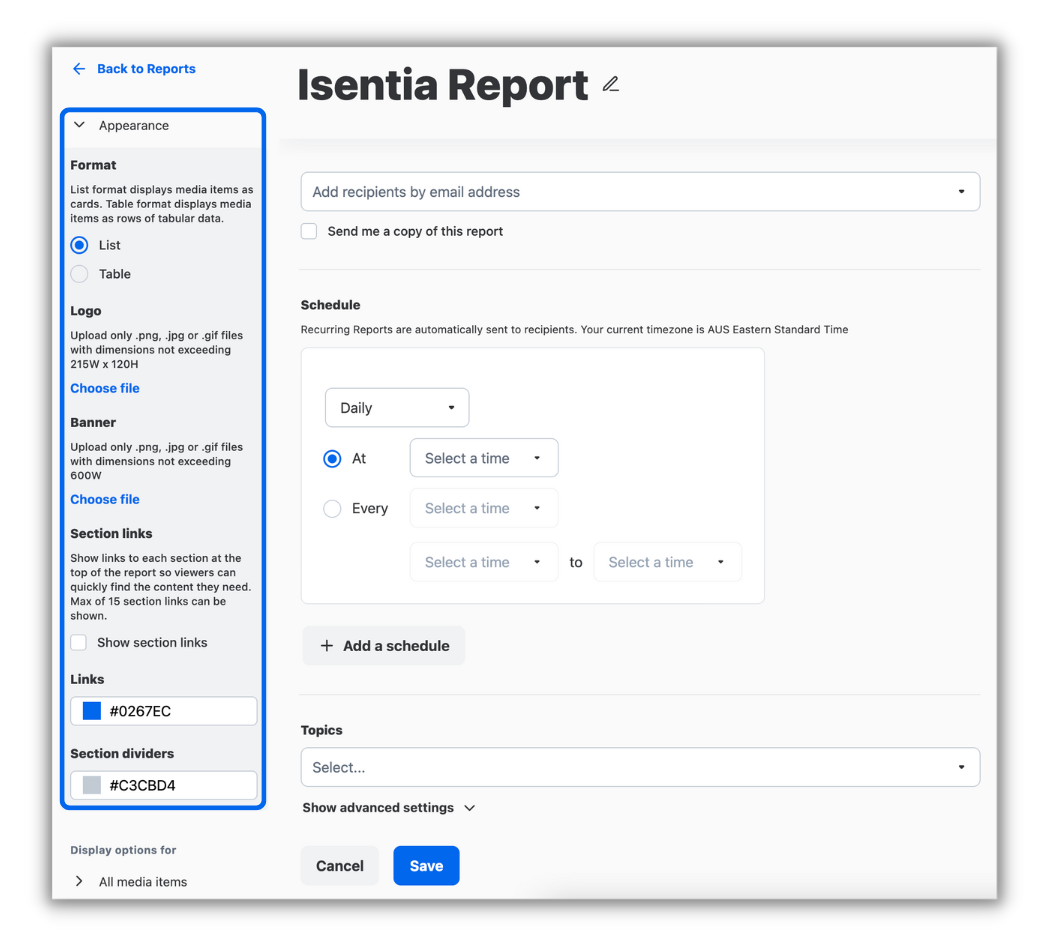The width and height of the screenshot is (1049, 947).
Task: Click the Section dividers hex field #C3CBD4
Action: click(164, 785)
